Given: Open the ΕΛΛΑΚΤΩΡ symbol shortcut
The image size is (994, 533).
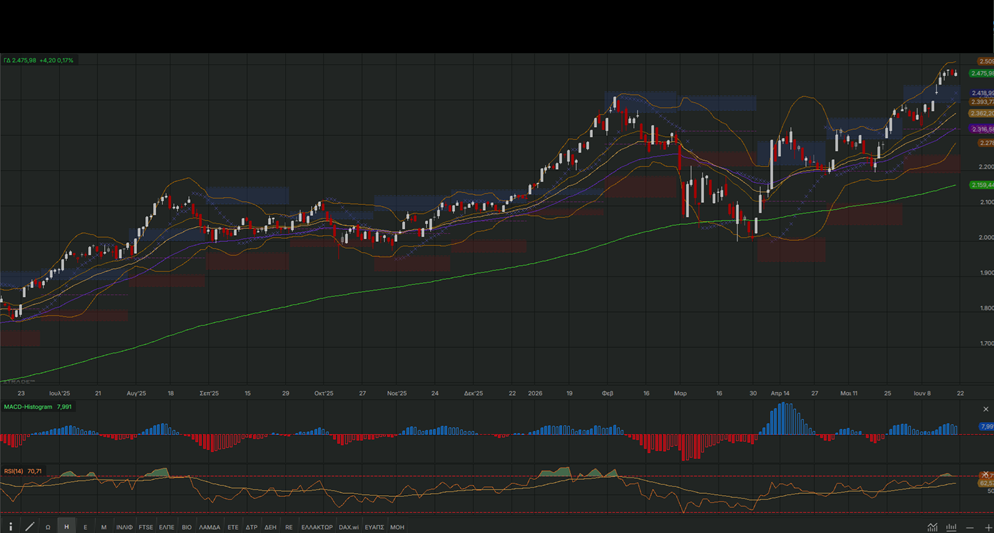Looking at the screenshot, I should pyautogui.click(x=317, y=527).
